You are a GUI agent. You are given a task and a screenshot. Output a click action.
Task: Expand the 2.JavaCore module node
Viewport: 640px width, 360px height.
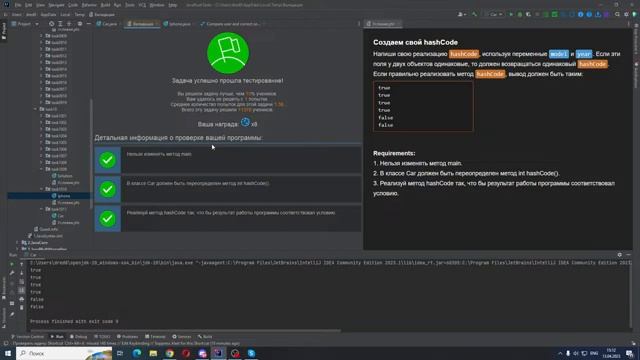(x=17, y=242)
